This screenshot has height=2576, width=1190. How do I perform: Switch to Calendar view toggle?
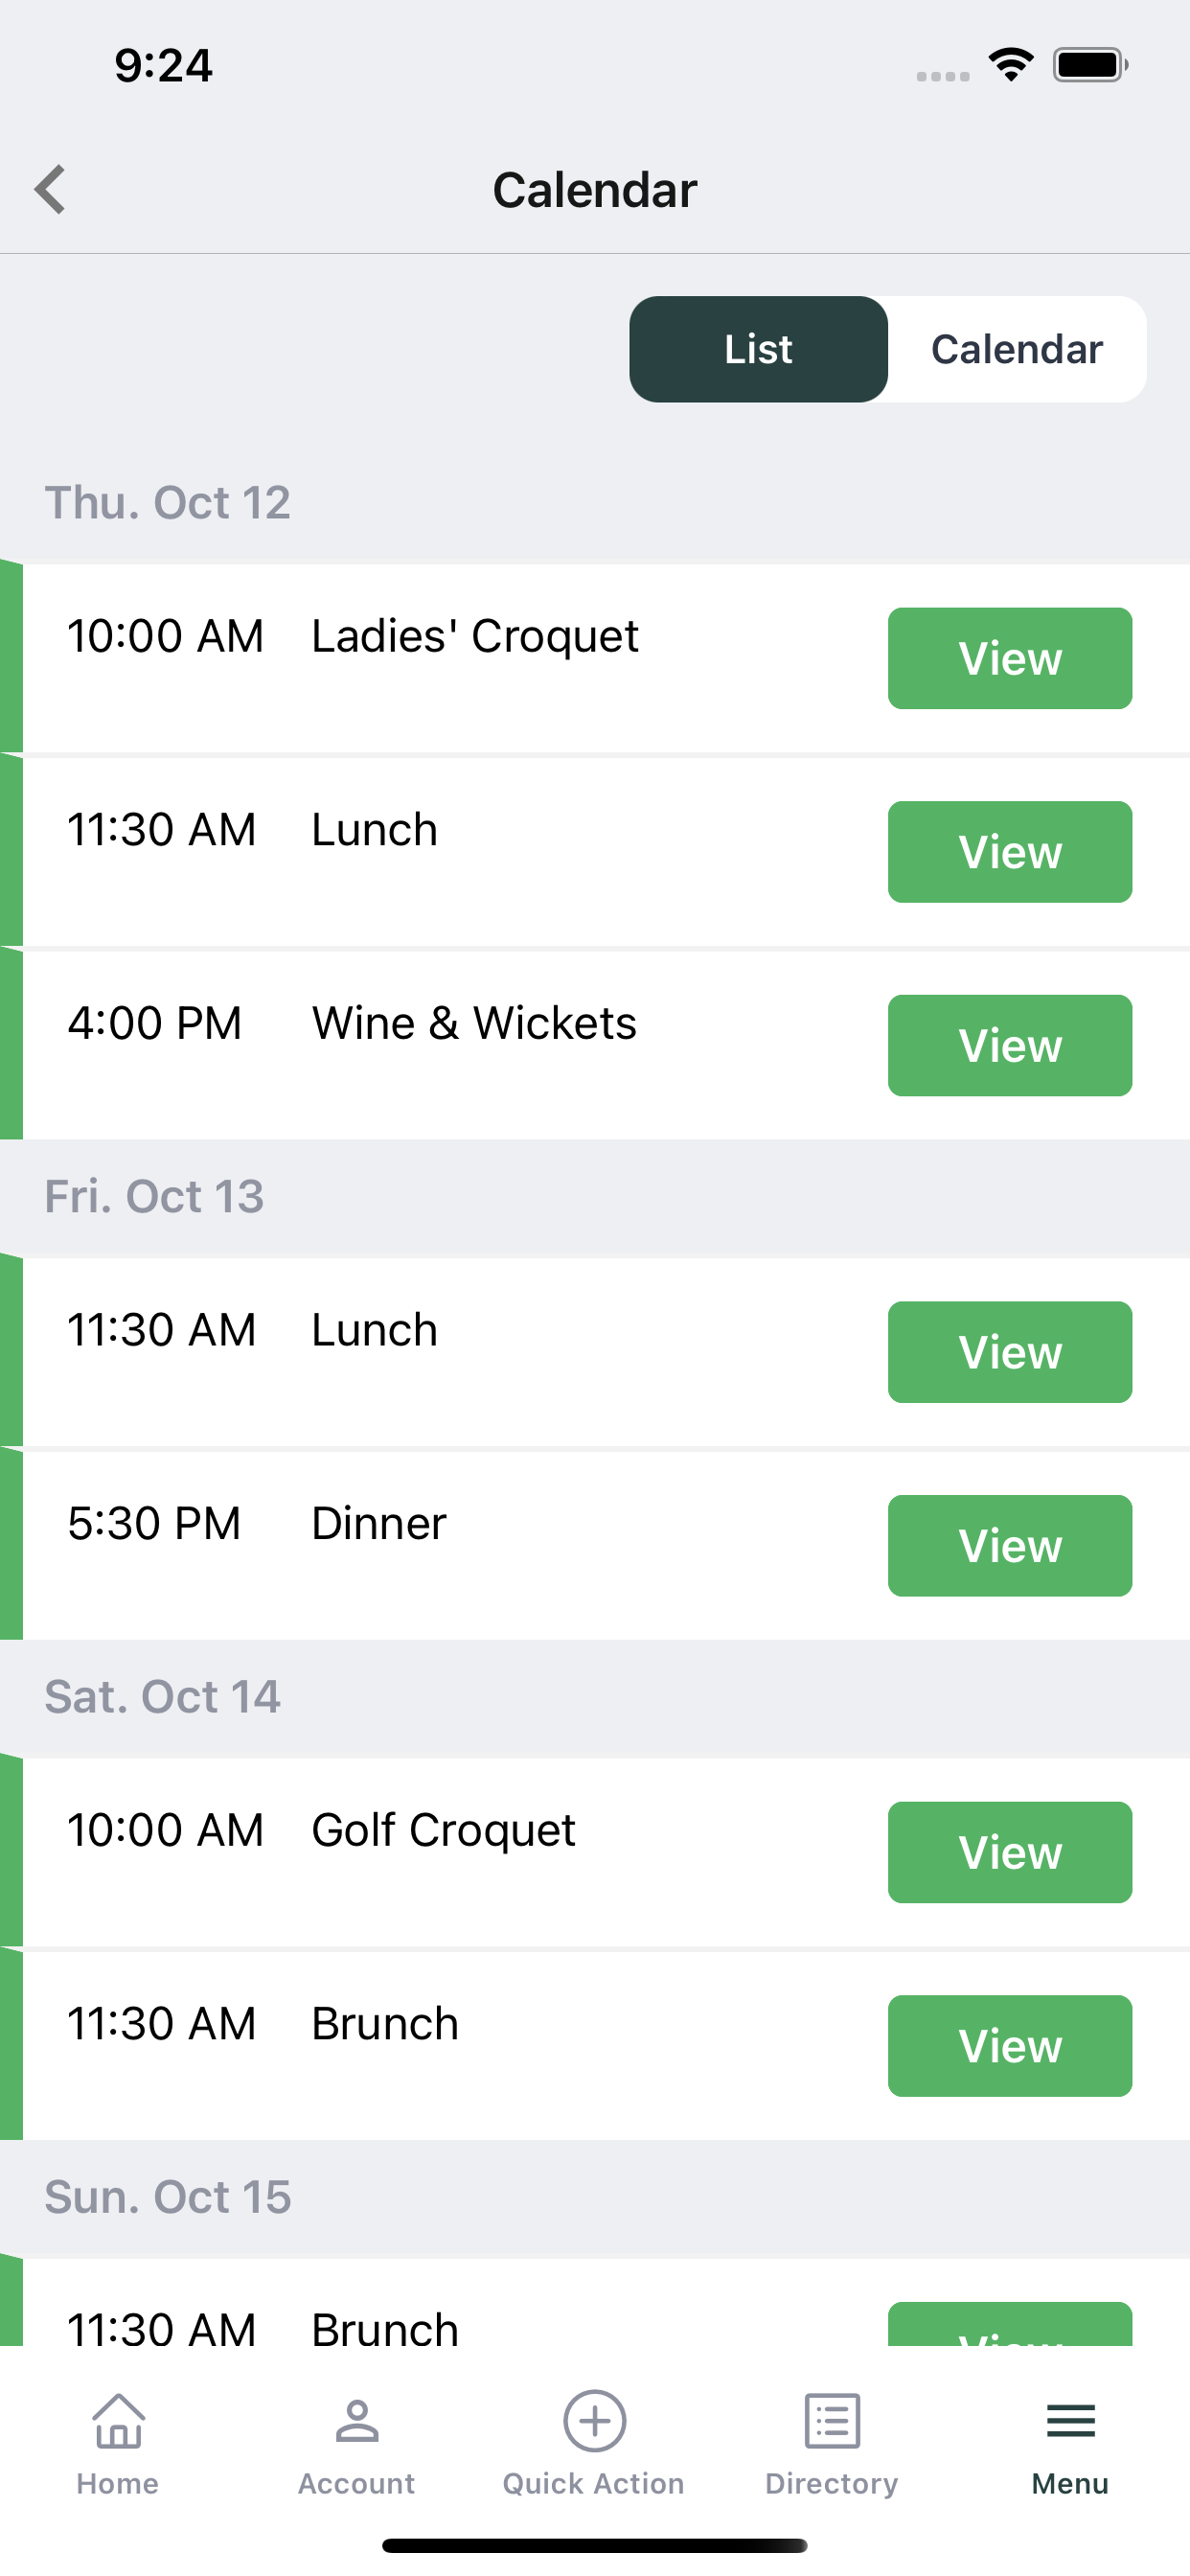tap(1017, 349)
